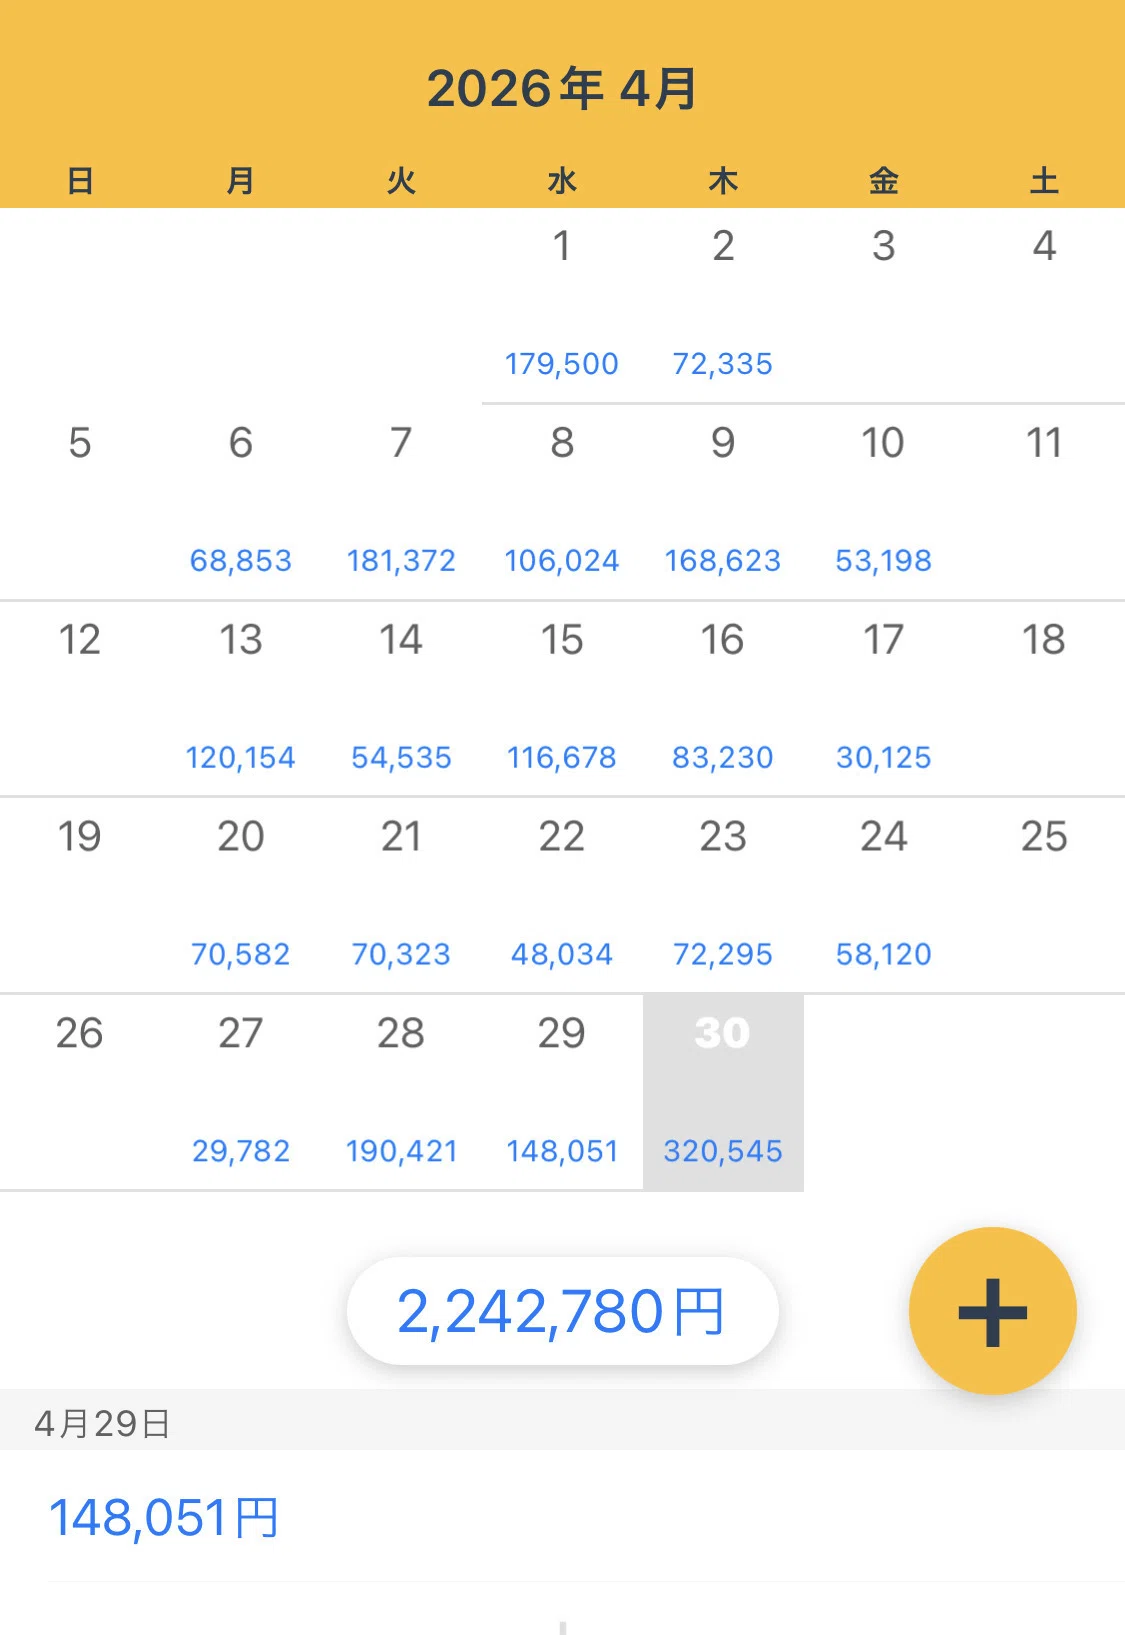The height and width of the screenshot is (1635, 1125).
Task: Select Sunday April 19 cell
Action: tap(80, 895)
